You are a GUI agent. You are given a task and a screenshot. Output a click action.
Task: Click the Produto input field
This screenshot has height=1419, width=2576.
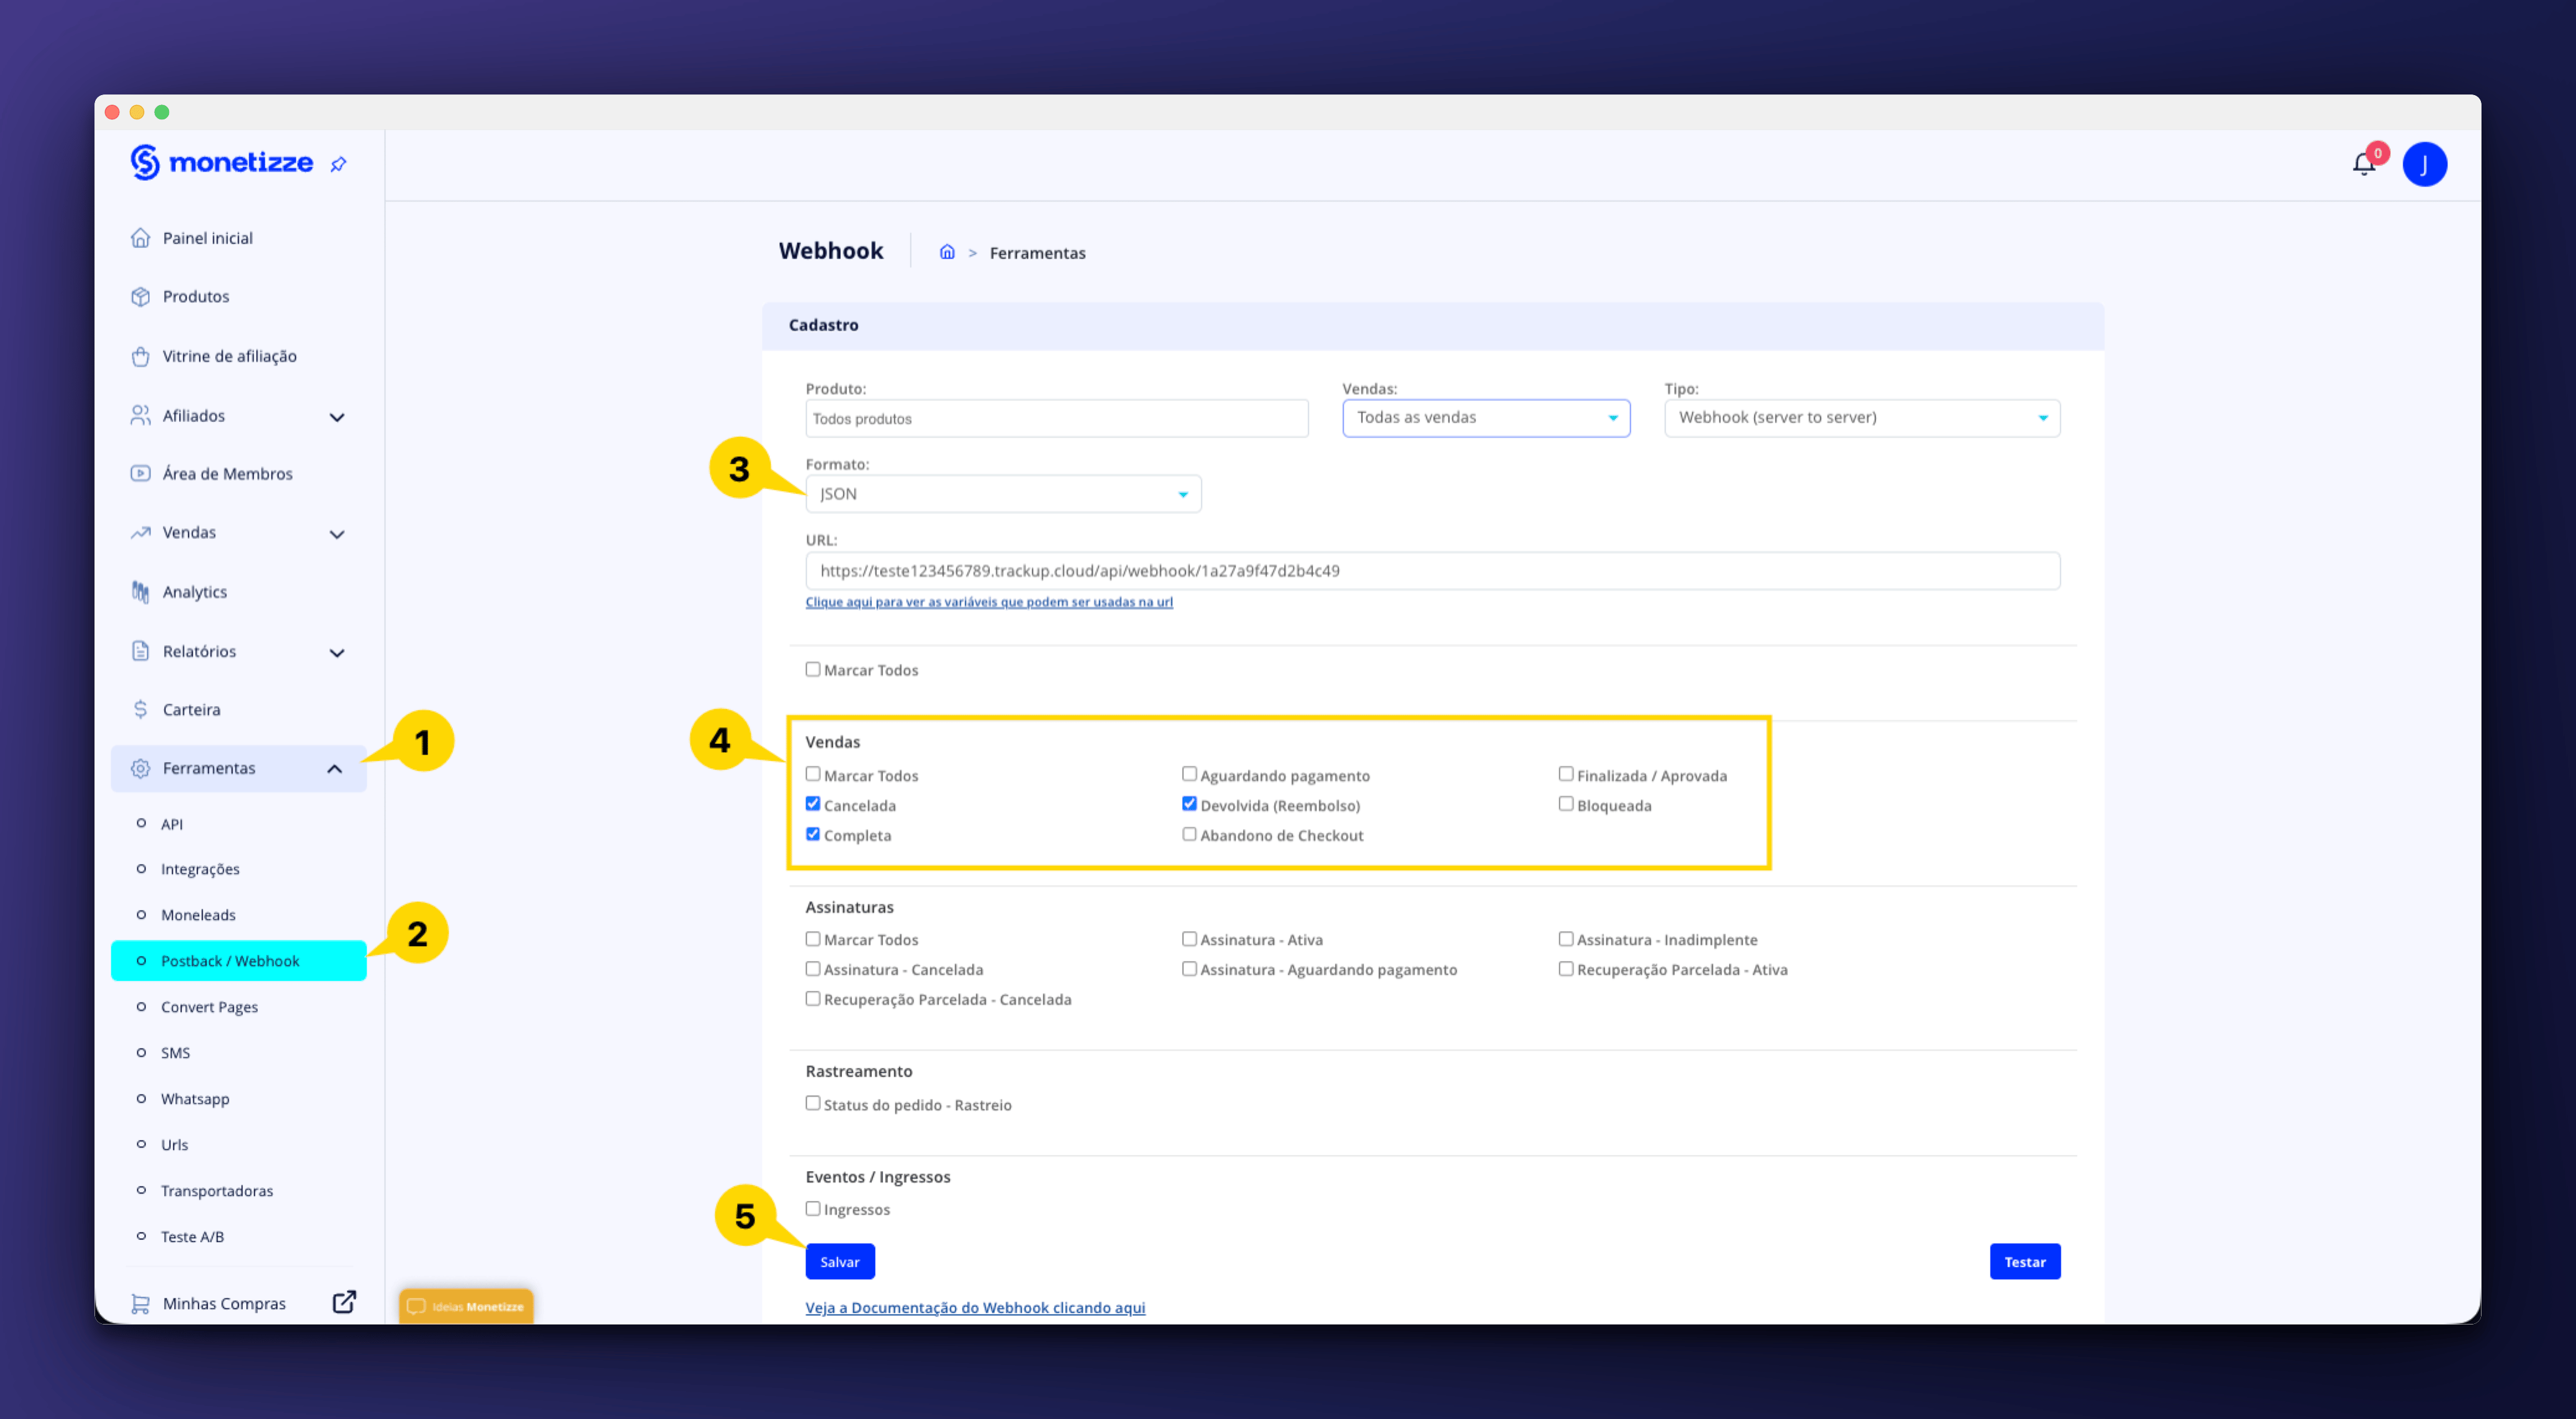(x=1057, y=419)
